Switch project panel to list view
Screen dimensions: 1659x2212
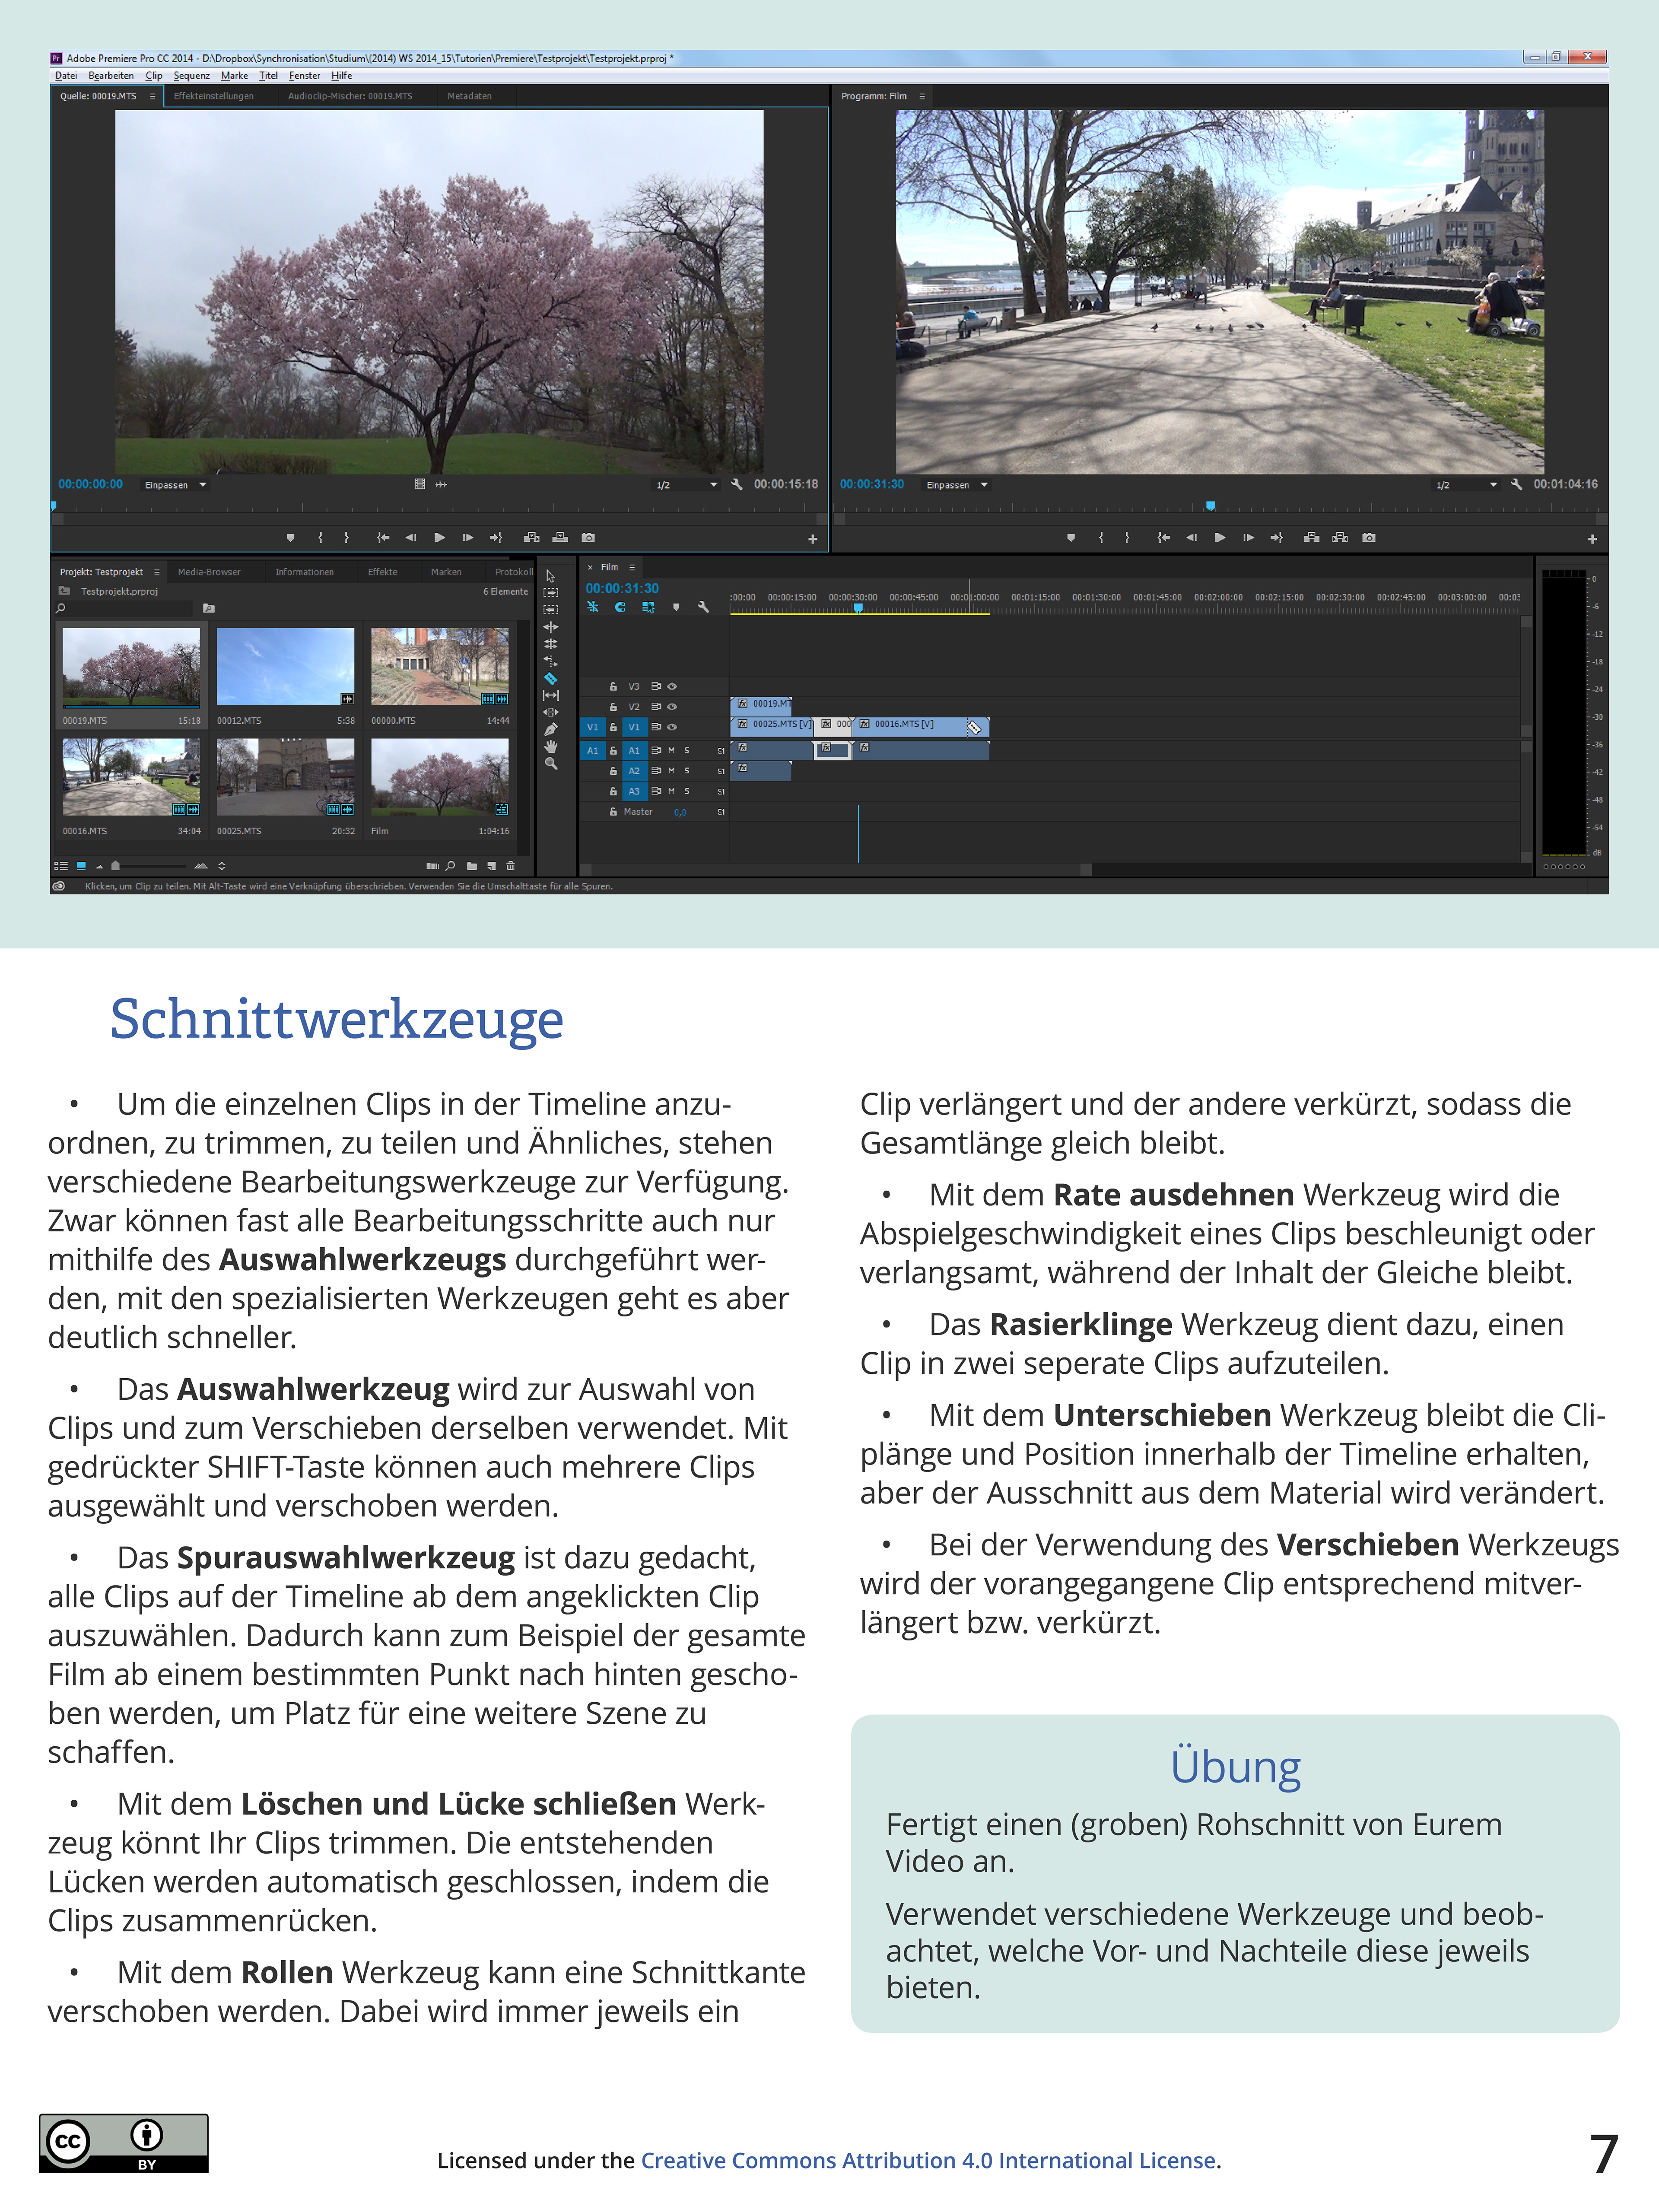pyautogui.click(x=61, y=866)
